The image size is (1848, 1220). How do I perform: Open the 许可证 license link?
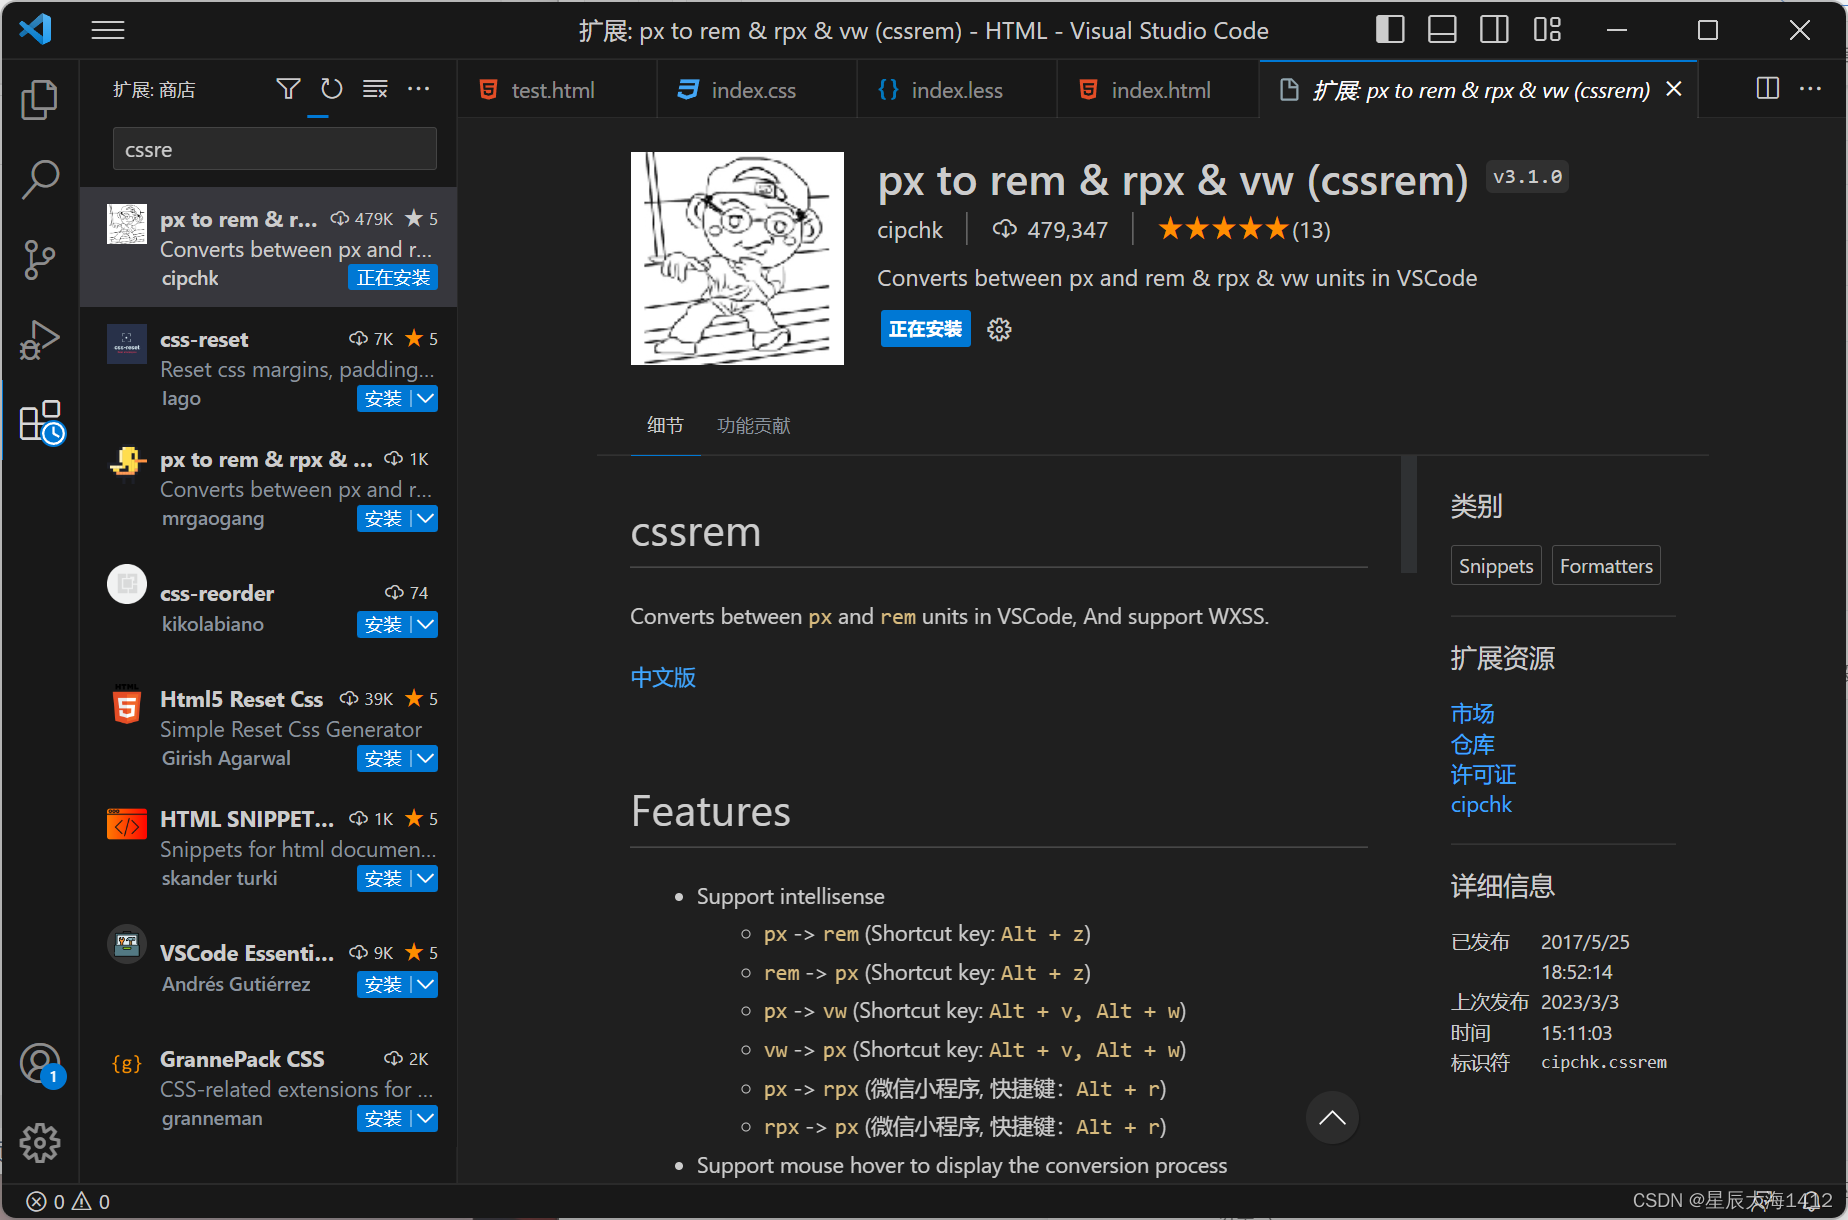(1483, 774)
